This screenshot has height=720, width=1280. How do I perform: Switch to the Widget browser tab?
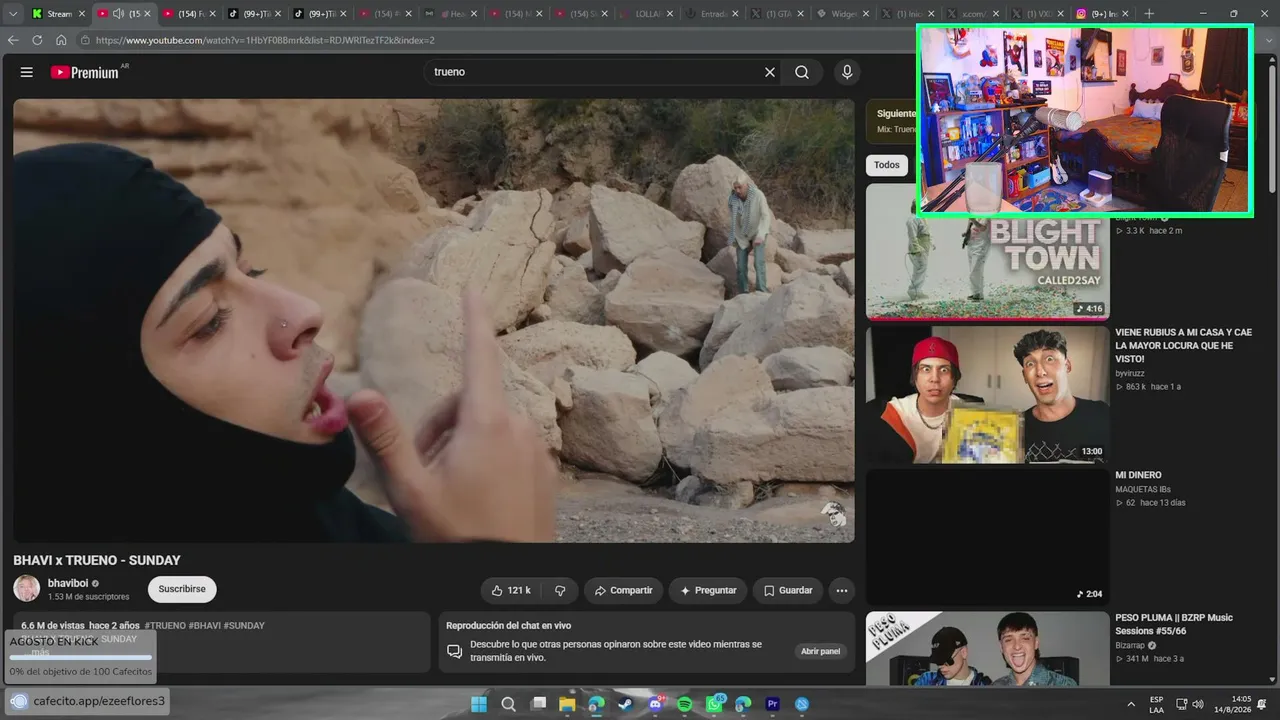pyautogui.click(x=841, y=14)
